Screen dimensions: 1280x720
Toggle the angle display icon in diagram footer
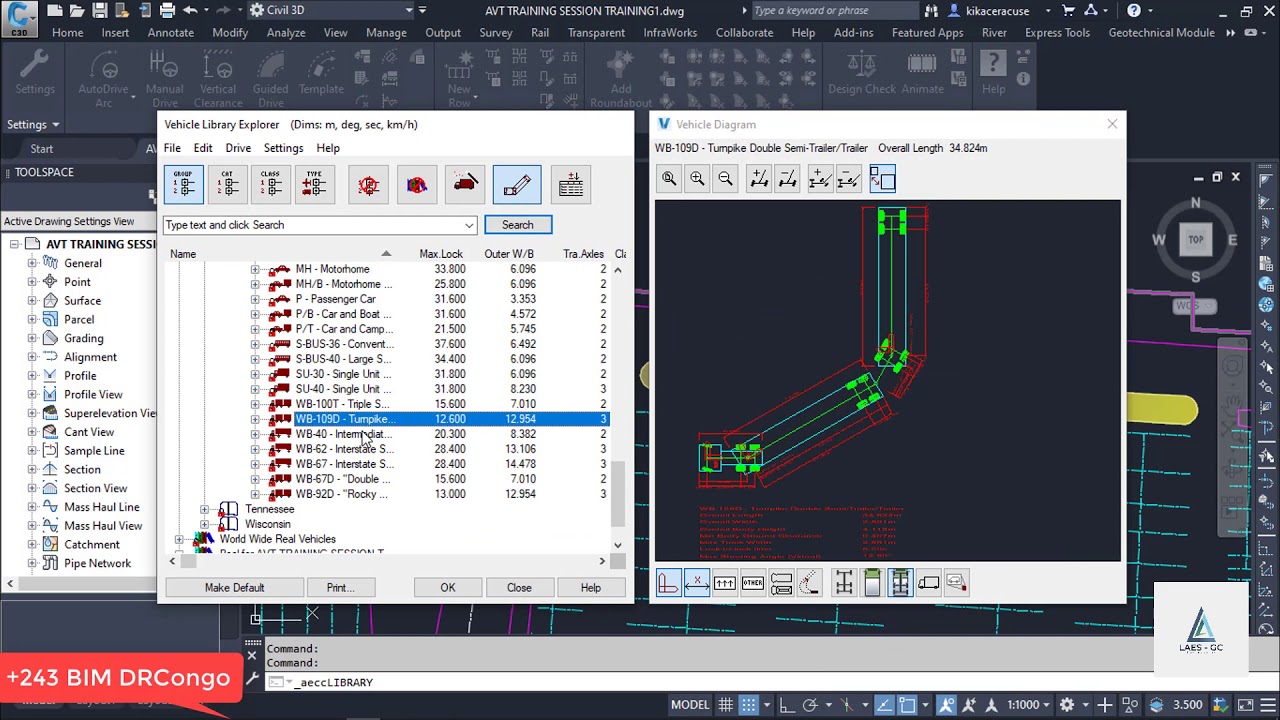(x=669, y=583)
